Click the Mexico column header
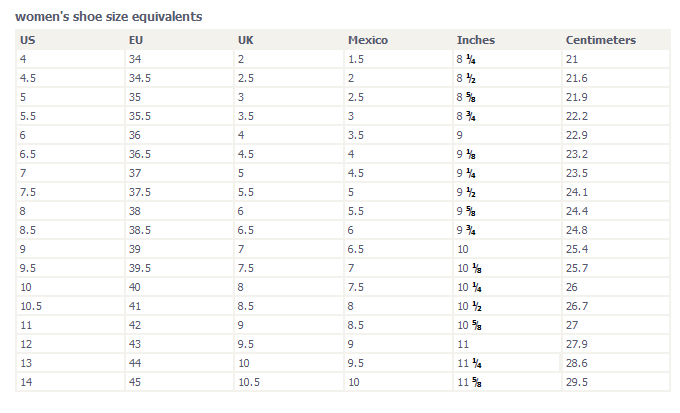The height and width of the screenshot is (413, 680). [x=367, y=41]
